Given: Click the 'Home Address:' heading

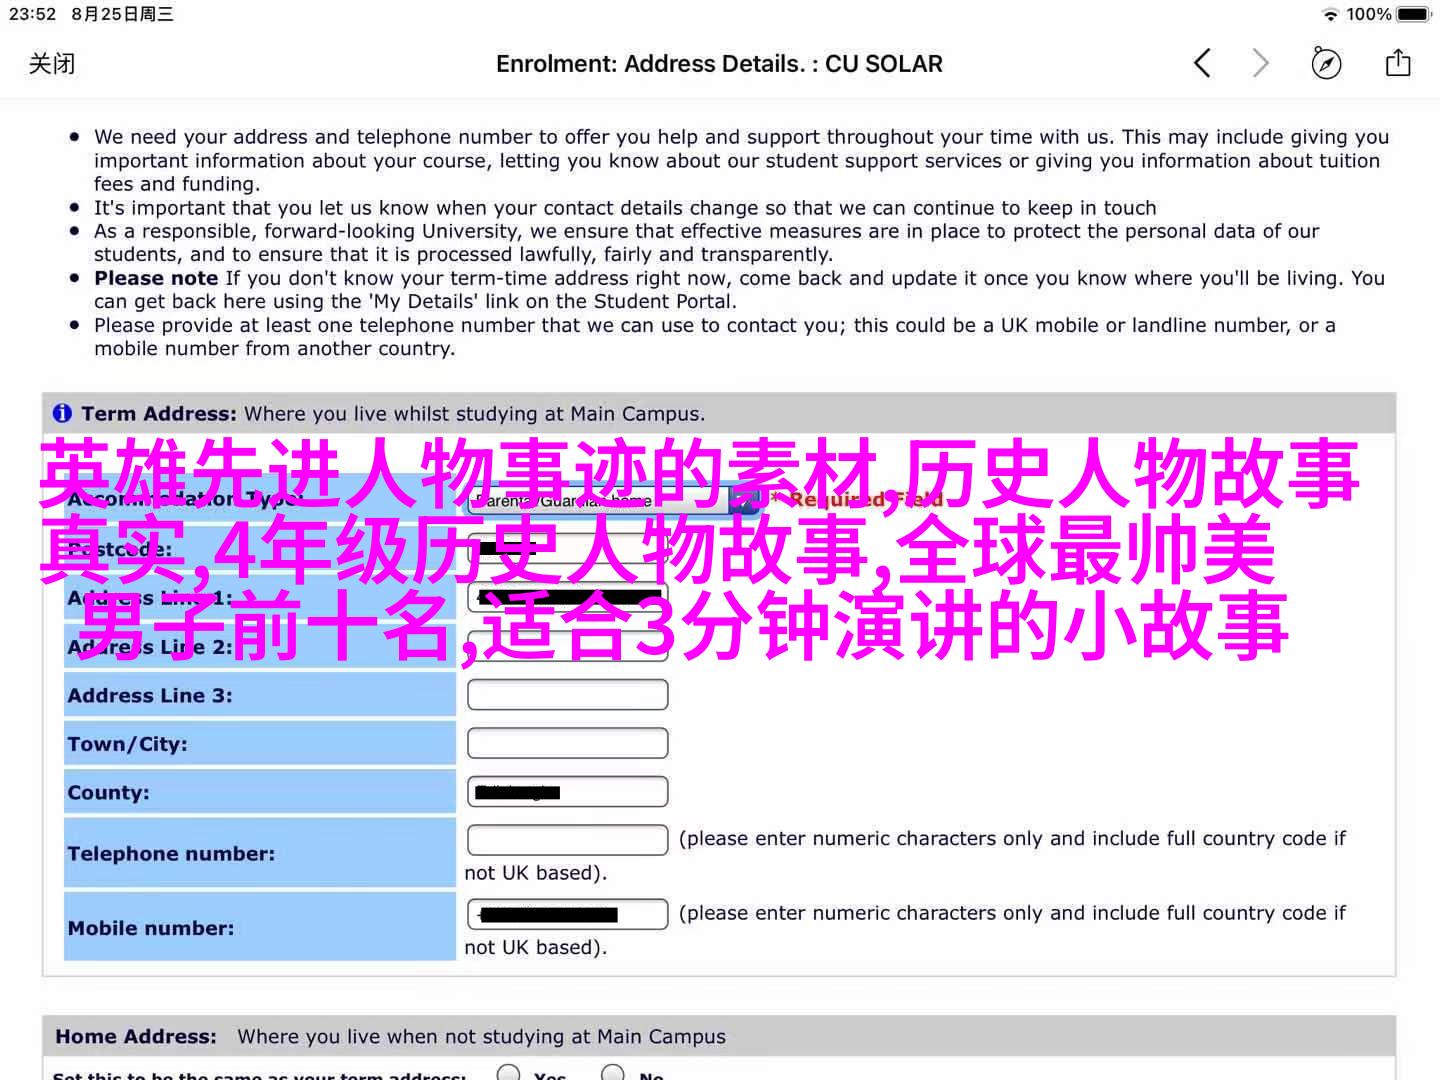Looking at the screenshot, I should [136, 1037].
